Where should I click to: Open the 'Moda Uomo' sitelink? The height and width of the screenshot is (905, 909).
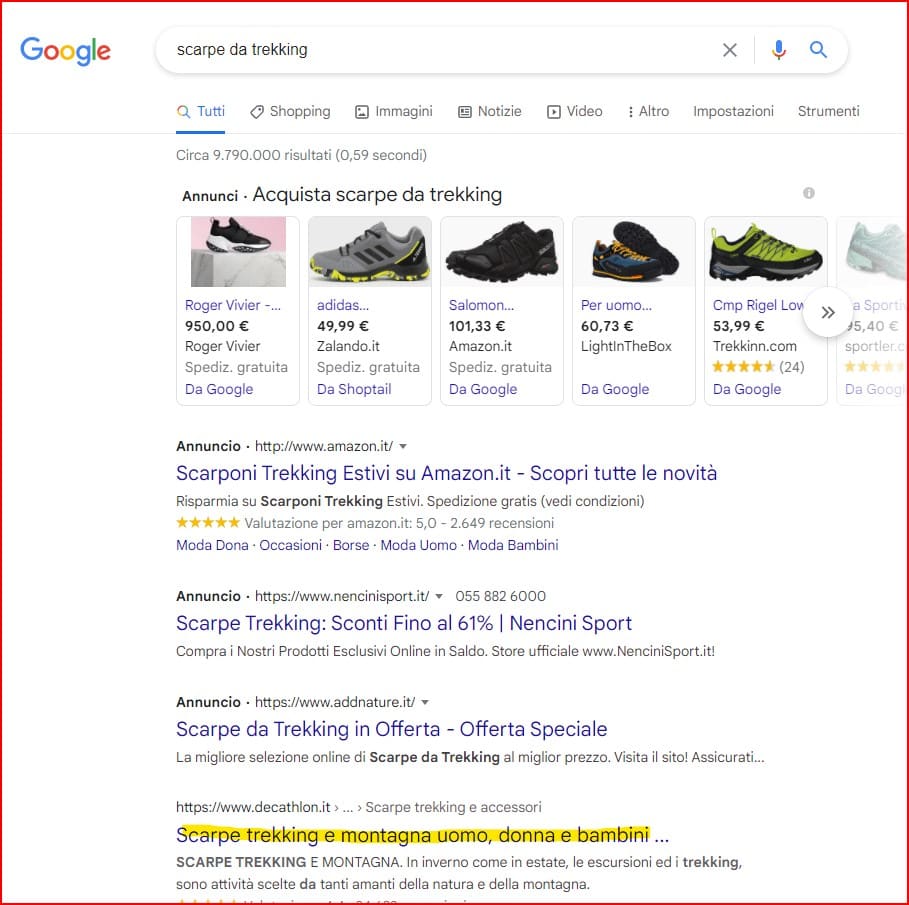tap(419, 545)
